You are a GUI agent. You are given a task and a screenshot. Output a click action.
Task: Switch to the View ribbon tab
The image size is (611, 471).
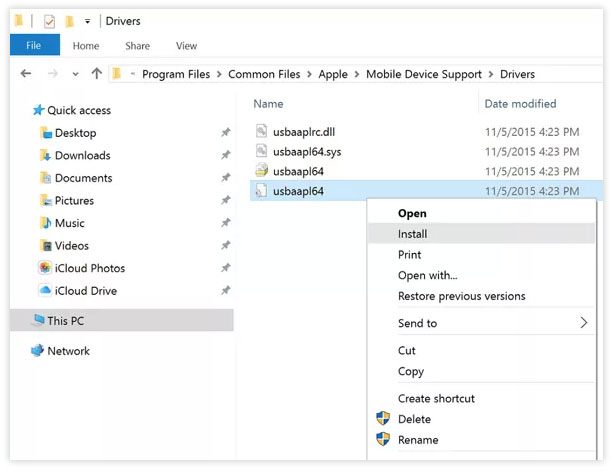point(186,46)
